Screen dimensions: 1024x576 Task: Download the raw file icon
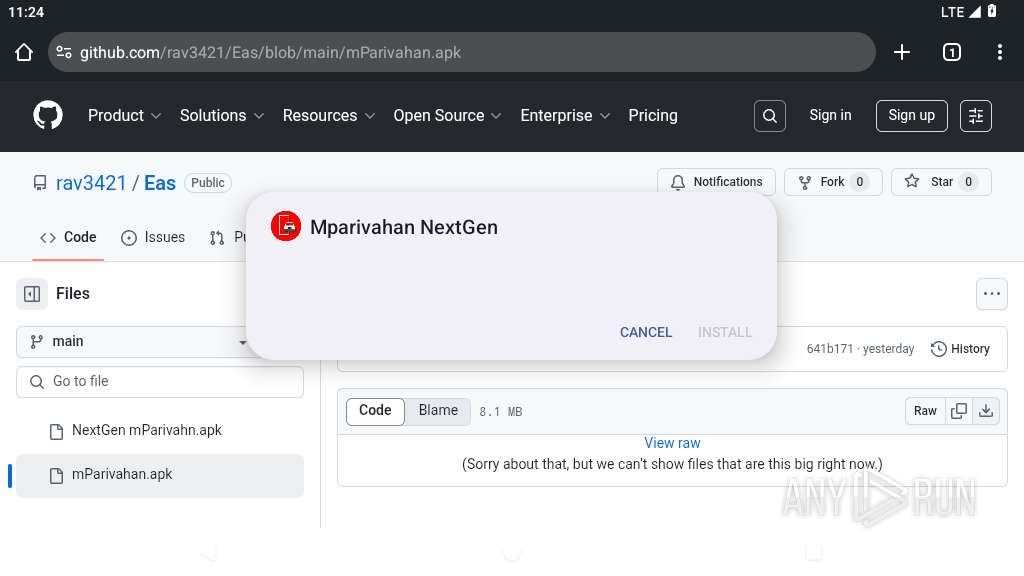point(986,411)
